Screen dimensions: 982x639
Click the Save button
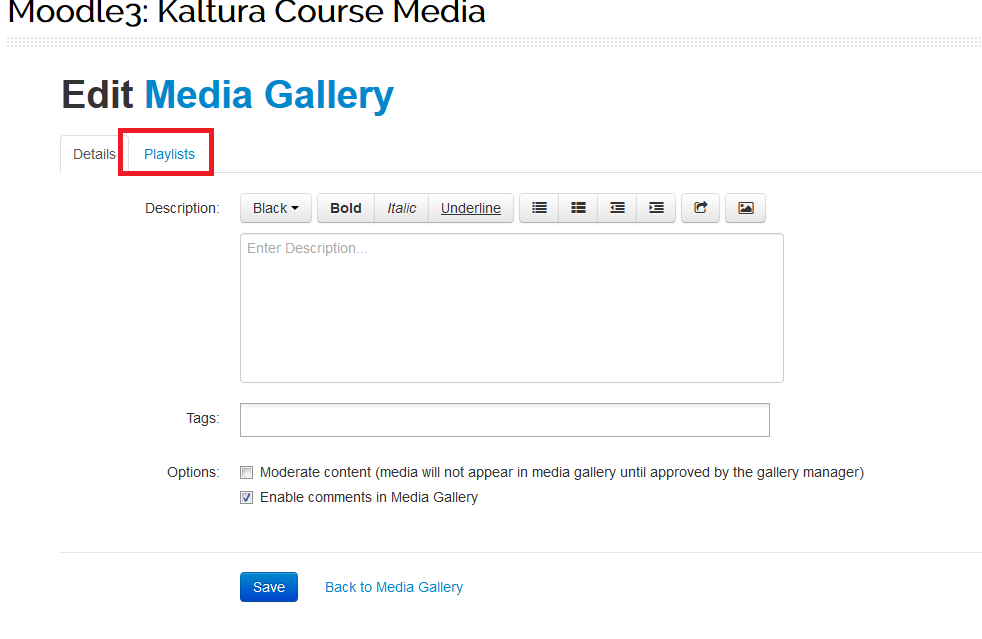(269, 587)
